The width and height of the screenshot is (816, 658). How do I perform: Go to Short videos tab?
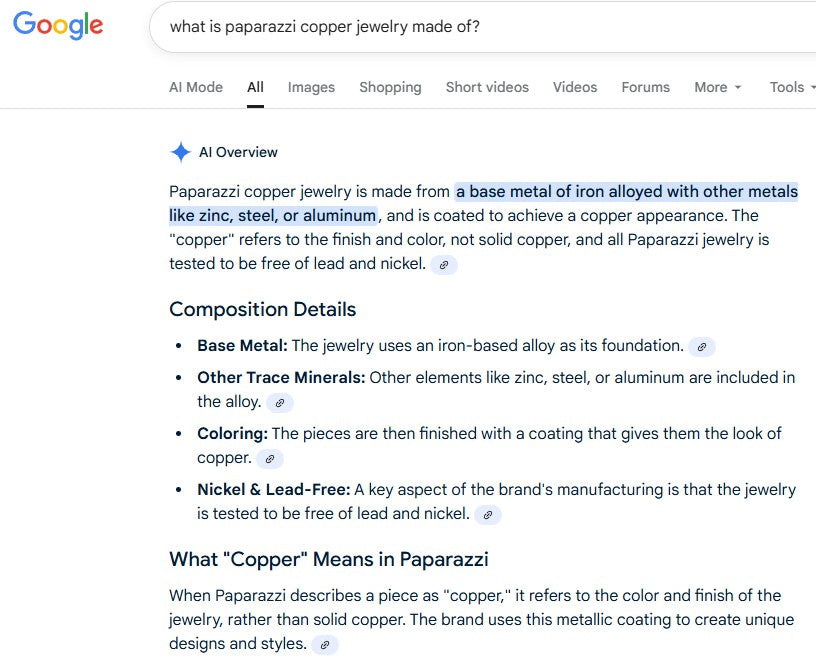click(487, 87)
